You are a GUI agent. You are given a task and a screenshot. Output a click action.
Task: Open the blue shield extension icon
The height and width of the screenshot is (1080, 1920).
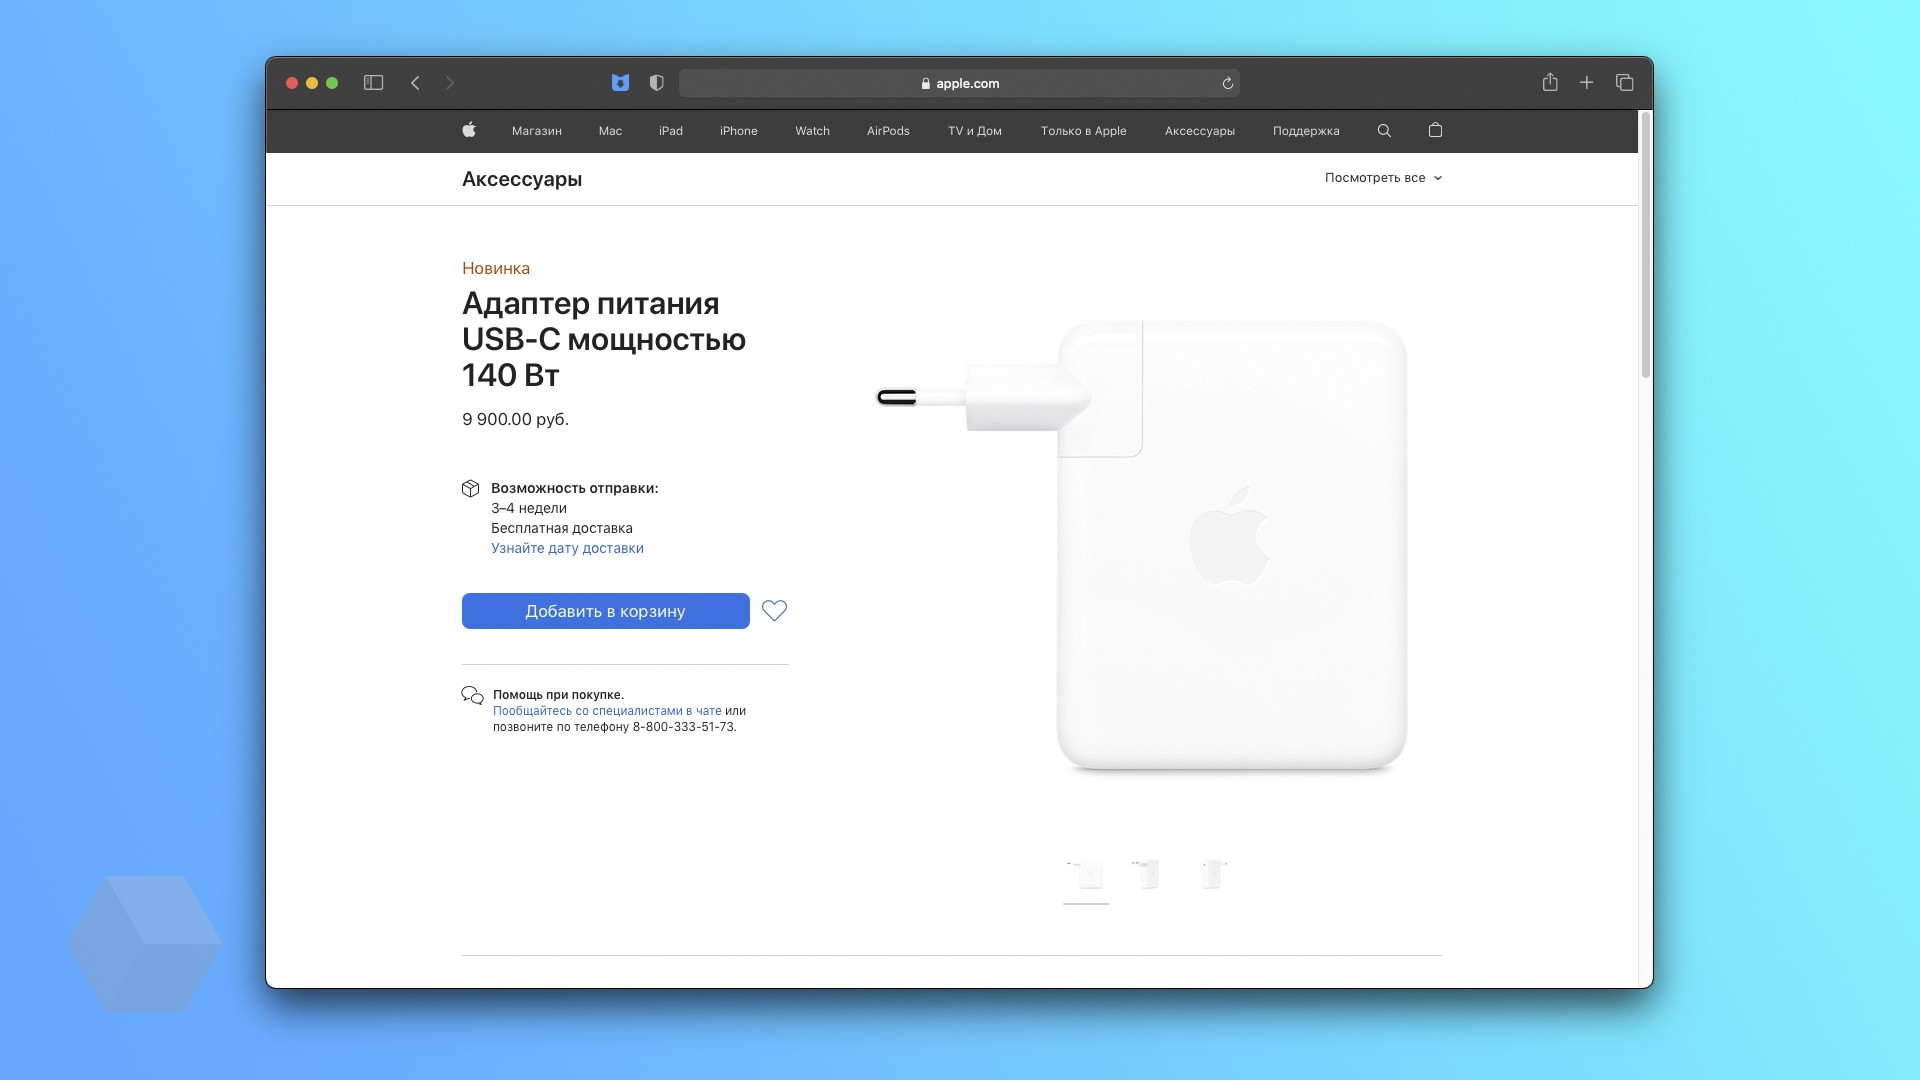(x=620, y=83)
